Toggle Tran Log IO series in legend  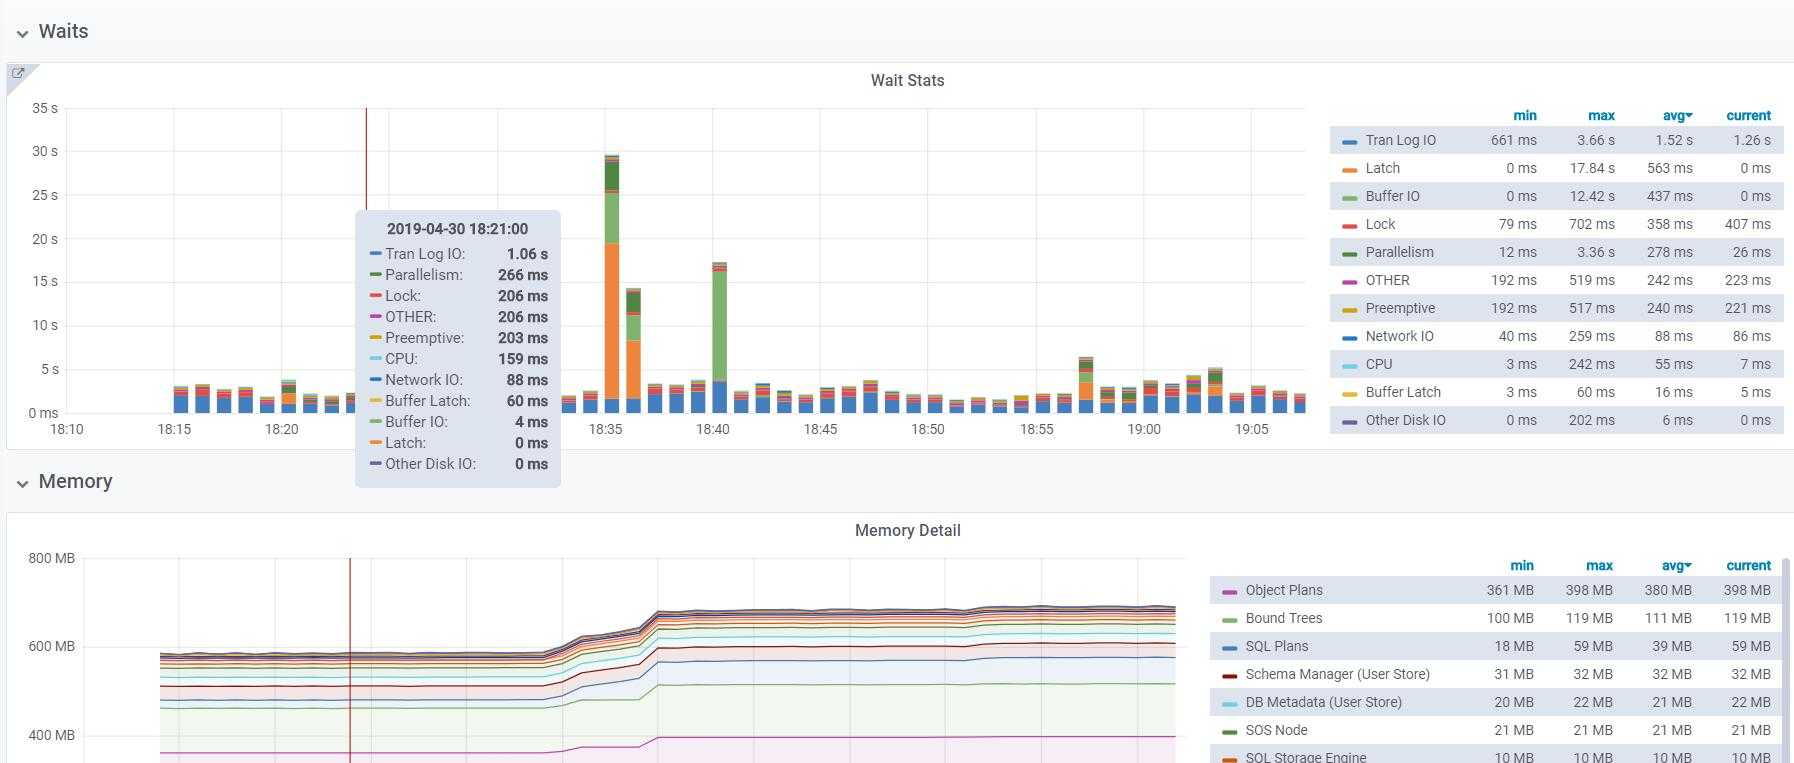point(1400,141)
